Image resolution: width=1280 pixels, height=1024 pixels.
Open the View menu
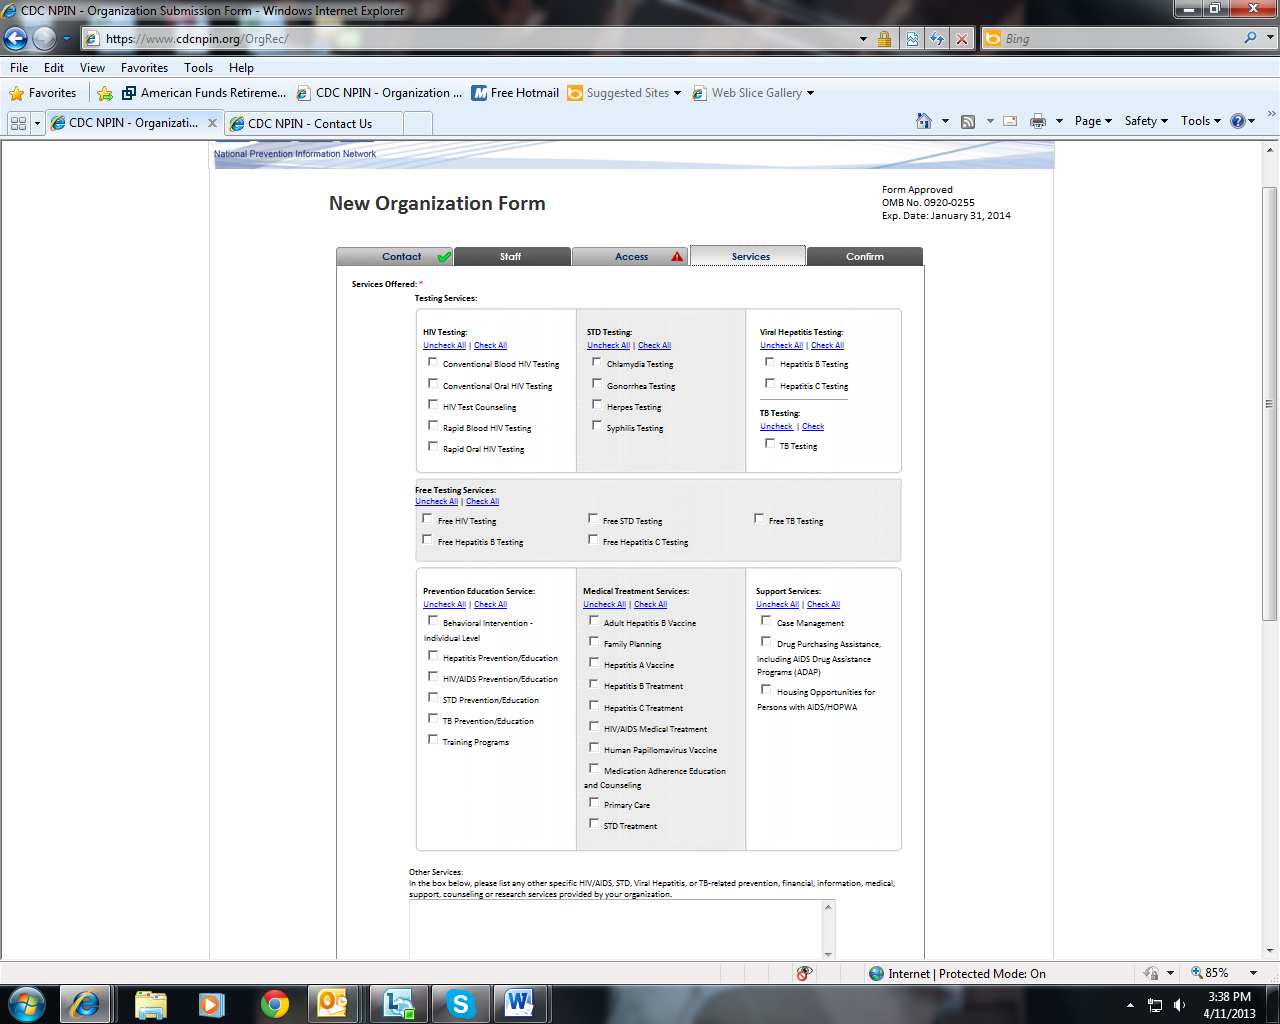[x=92, y=68]
